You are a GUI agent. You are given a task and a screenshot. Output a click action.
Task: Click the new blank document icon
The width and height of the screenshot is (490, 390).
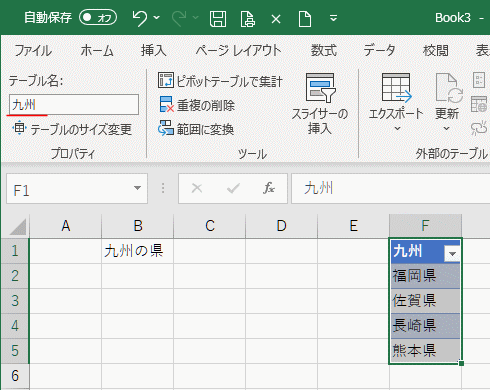coord(305,18)
